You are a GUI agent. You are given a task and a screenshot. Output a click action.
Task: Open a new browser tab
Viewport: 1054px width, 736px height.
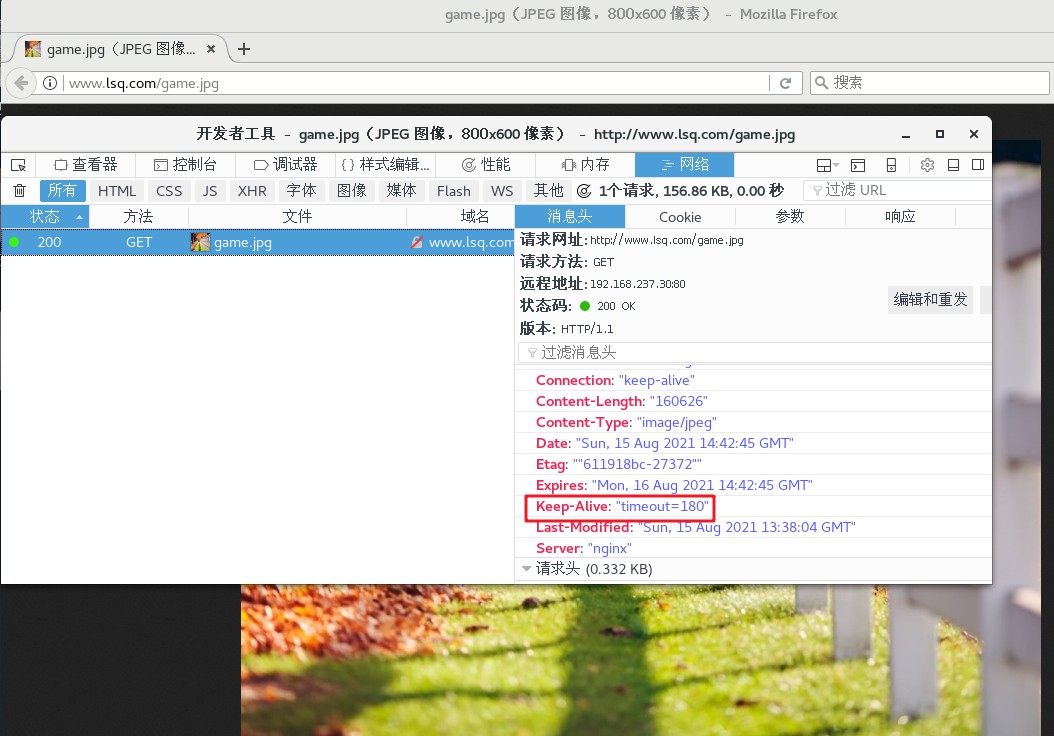click(244, 49)
